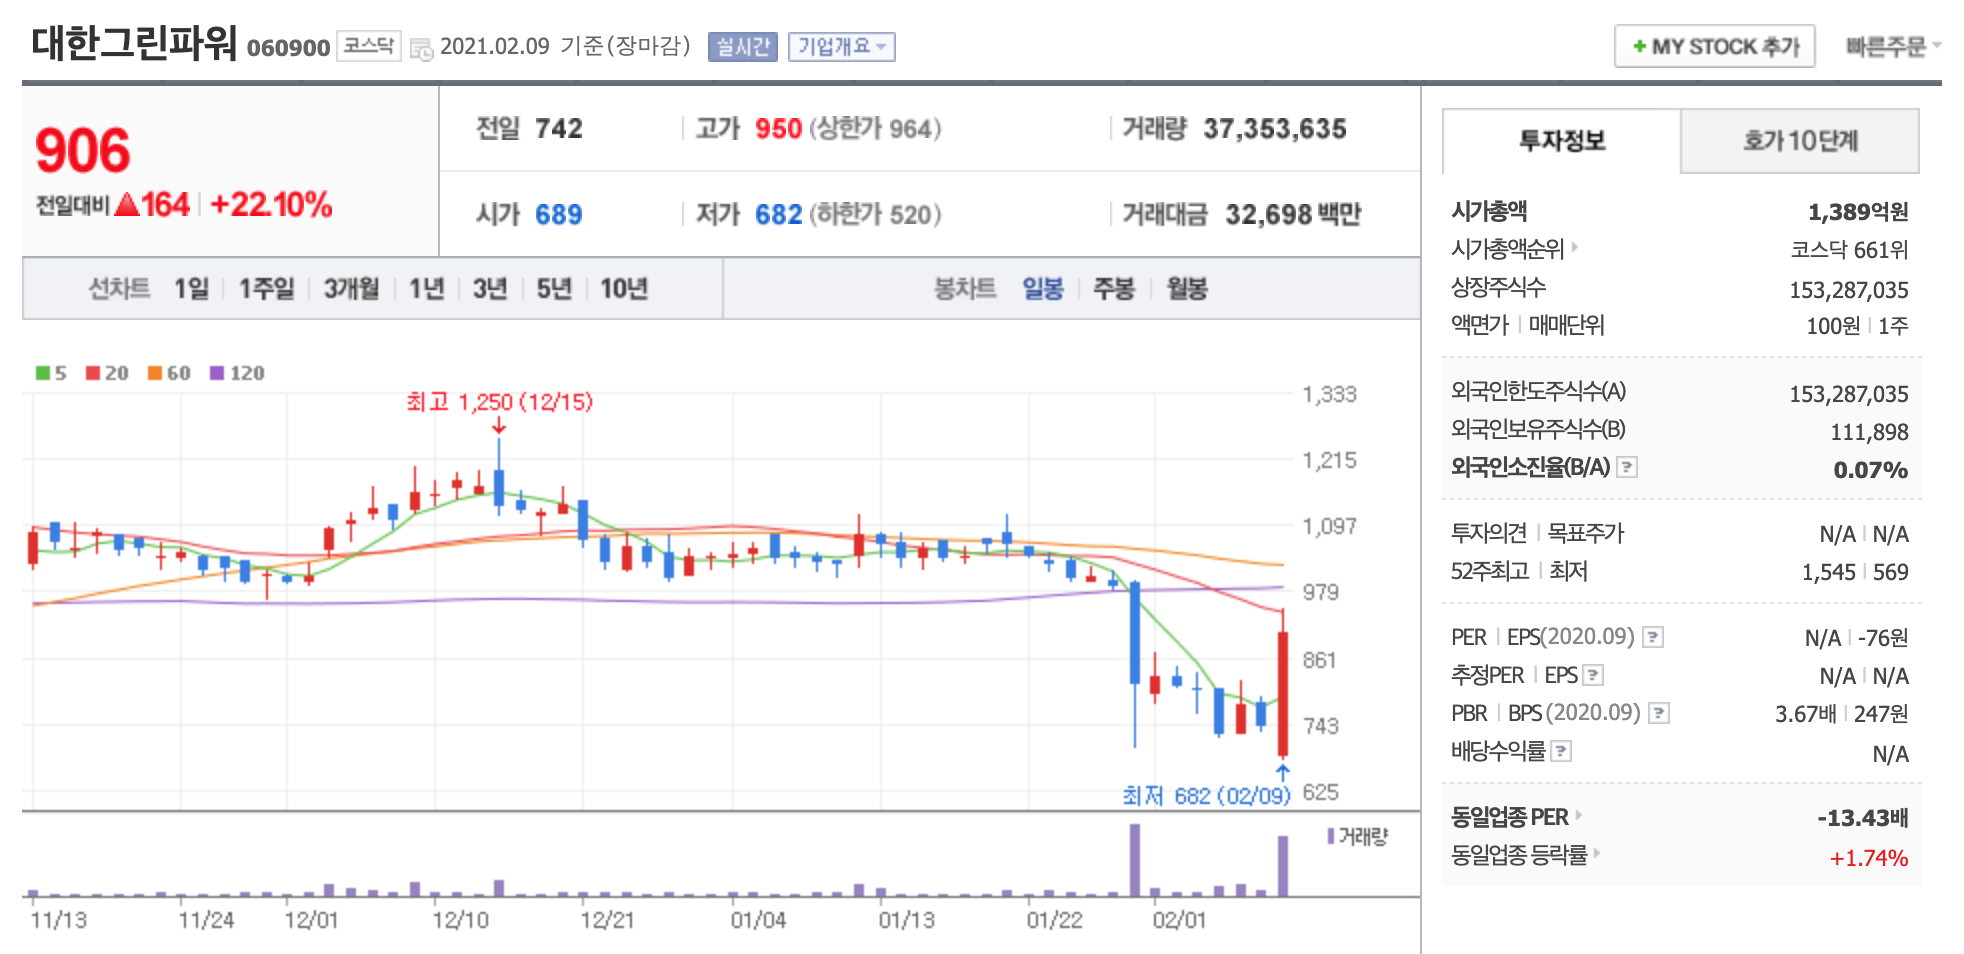
Task: Click the 실시간 button
Action: (743, 47)
